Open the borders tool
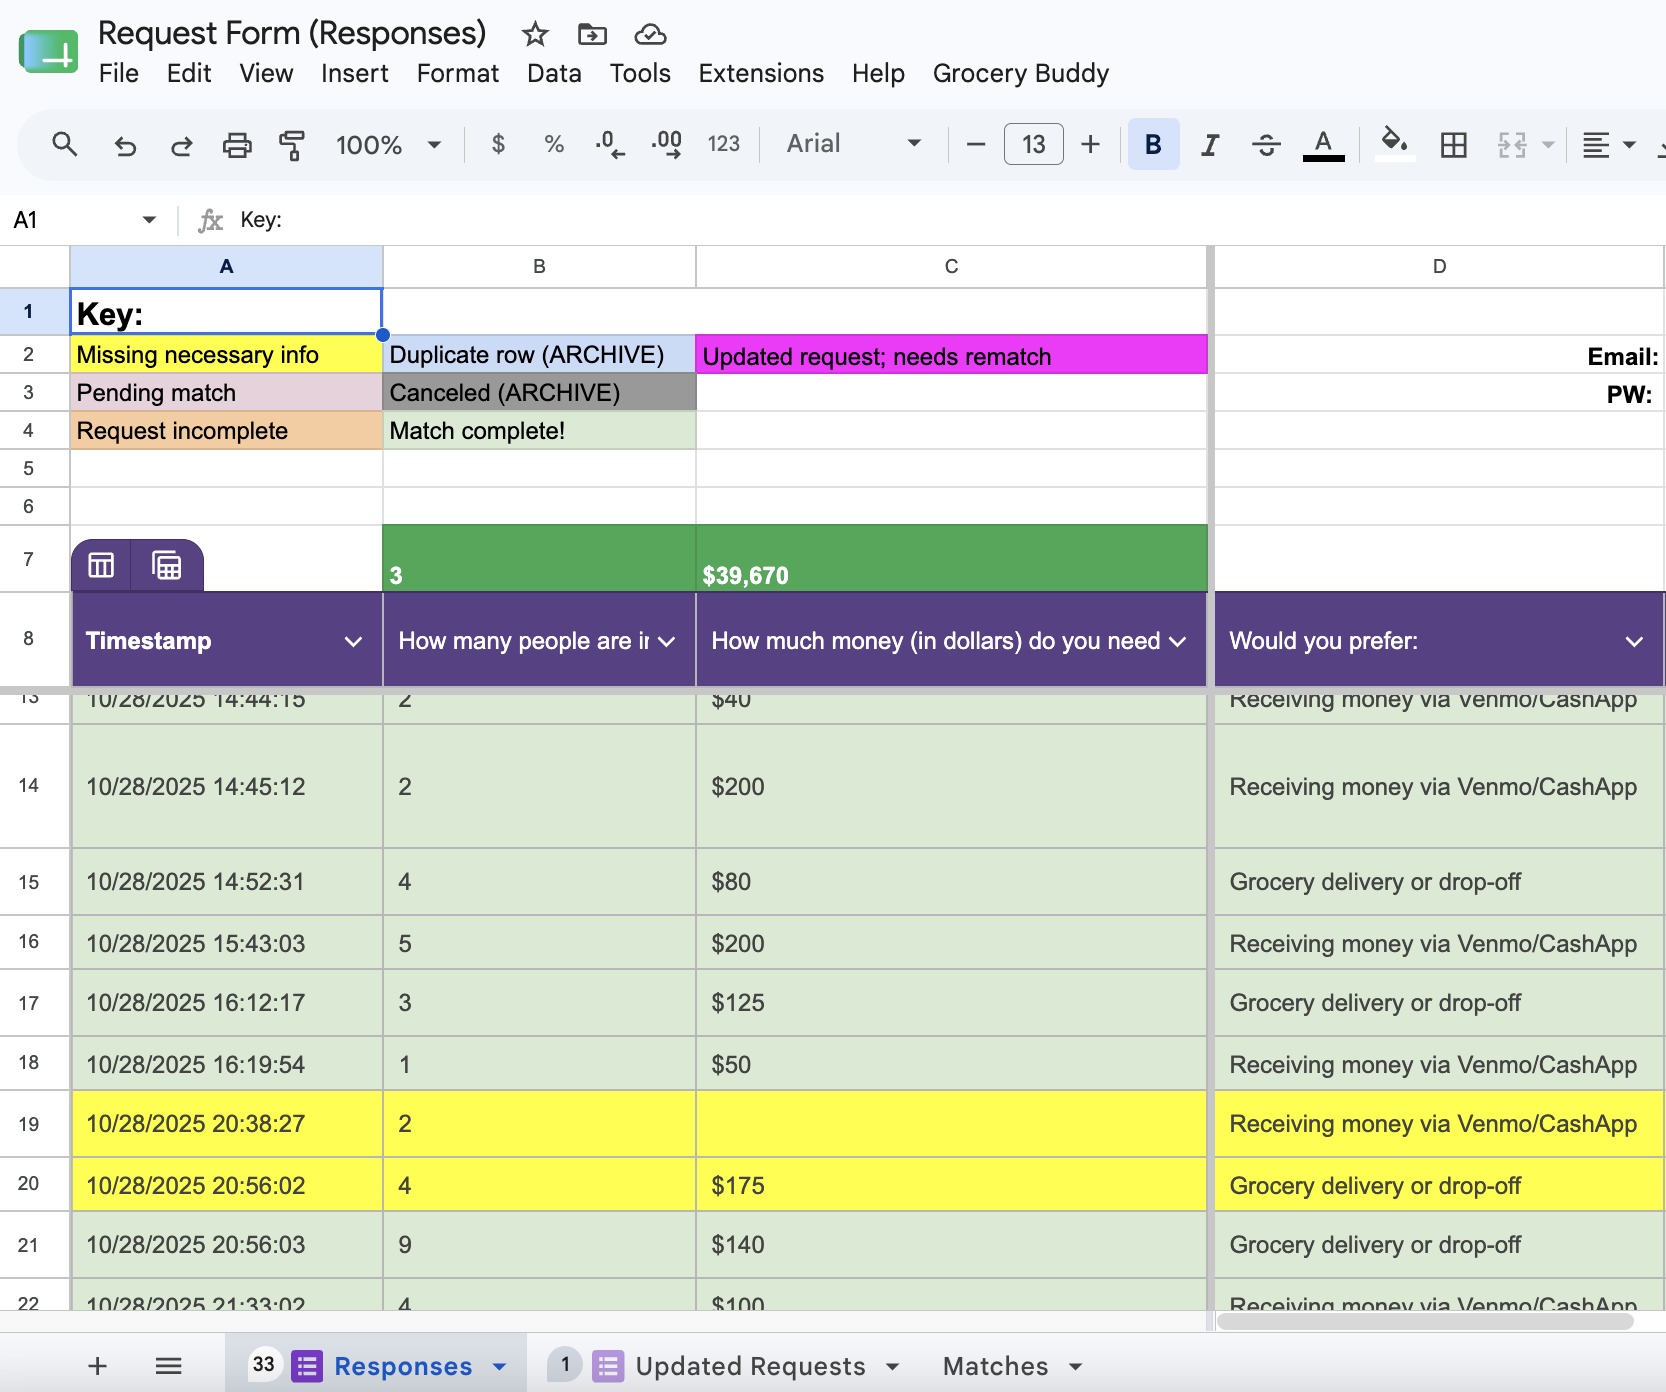The height and width of the screenshot is (1392, 1666). point(1453,145)
